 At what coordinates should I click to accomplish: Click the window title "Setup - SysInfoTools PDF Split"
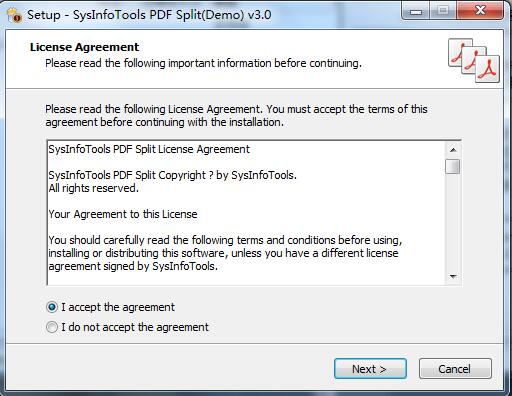coord(149,15)
